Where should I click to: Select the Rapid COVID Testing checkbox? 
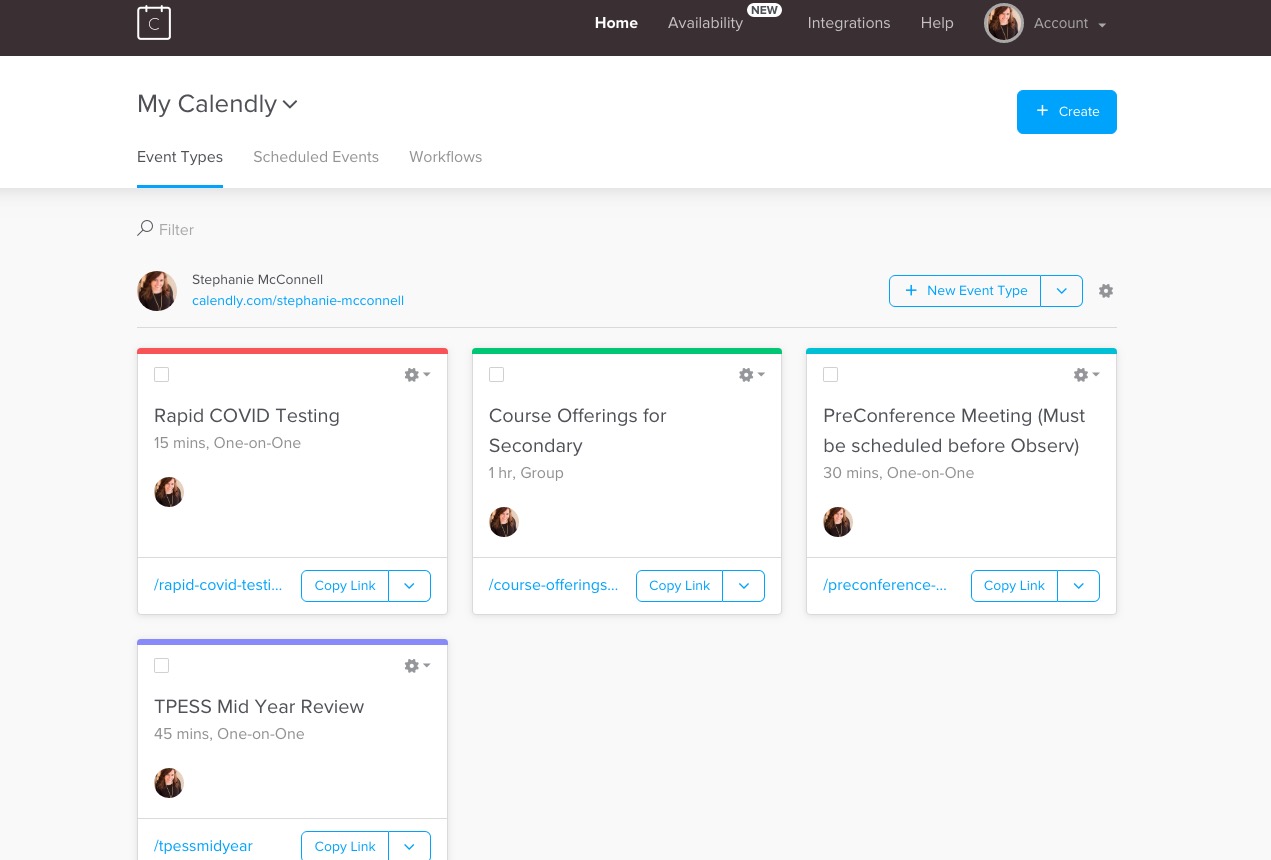(x=162, y=375)
